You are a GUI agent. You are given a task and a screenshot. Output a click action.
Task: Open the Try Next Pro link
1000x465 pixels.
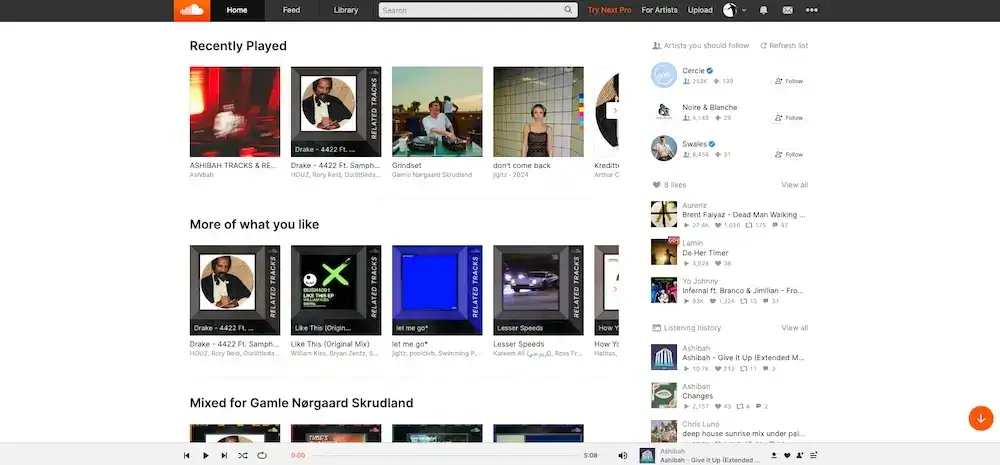[x=609, y=10]
